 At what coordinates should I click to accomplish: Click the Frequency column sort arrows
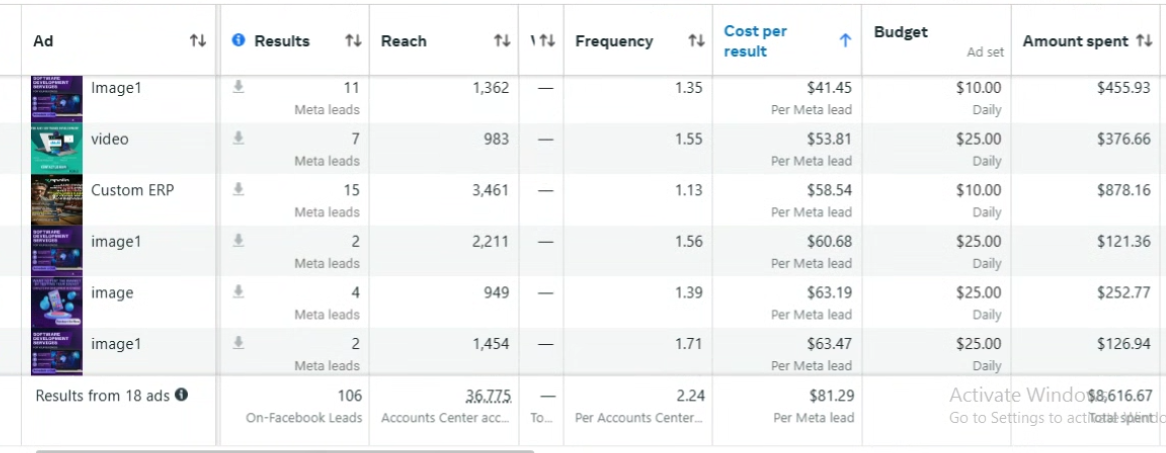pyautogui.click(x=696, y=41)
